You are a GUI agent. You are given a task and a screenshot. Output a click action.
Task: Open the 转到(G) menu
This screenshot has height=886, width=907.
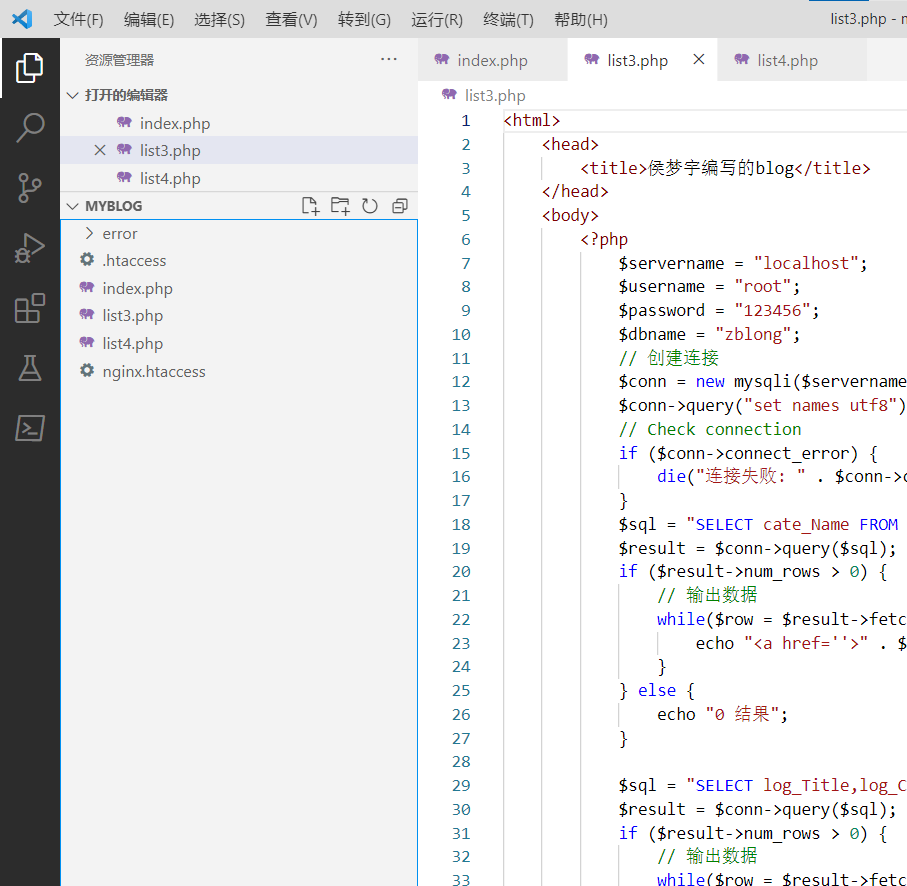click(x=364, y=20)
